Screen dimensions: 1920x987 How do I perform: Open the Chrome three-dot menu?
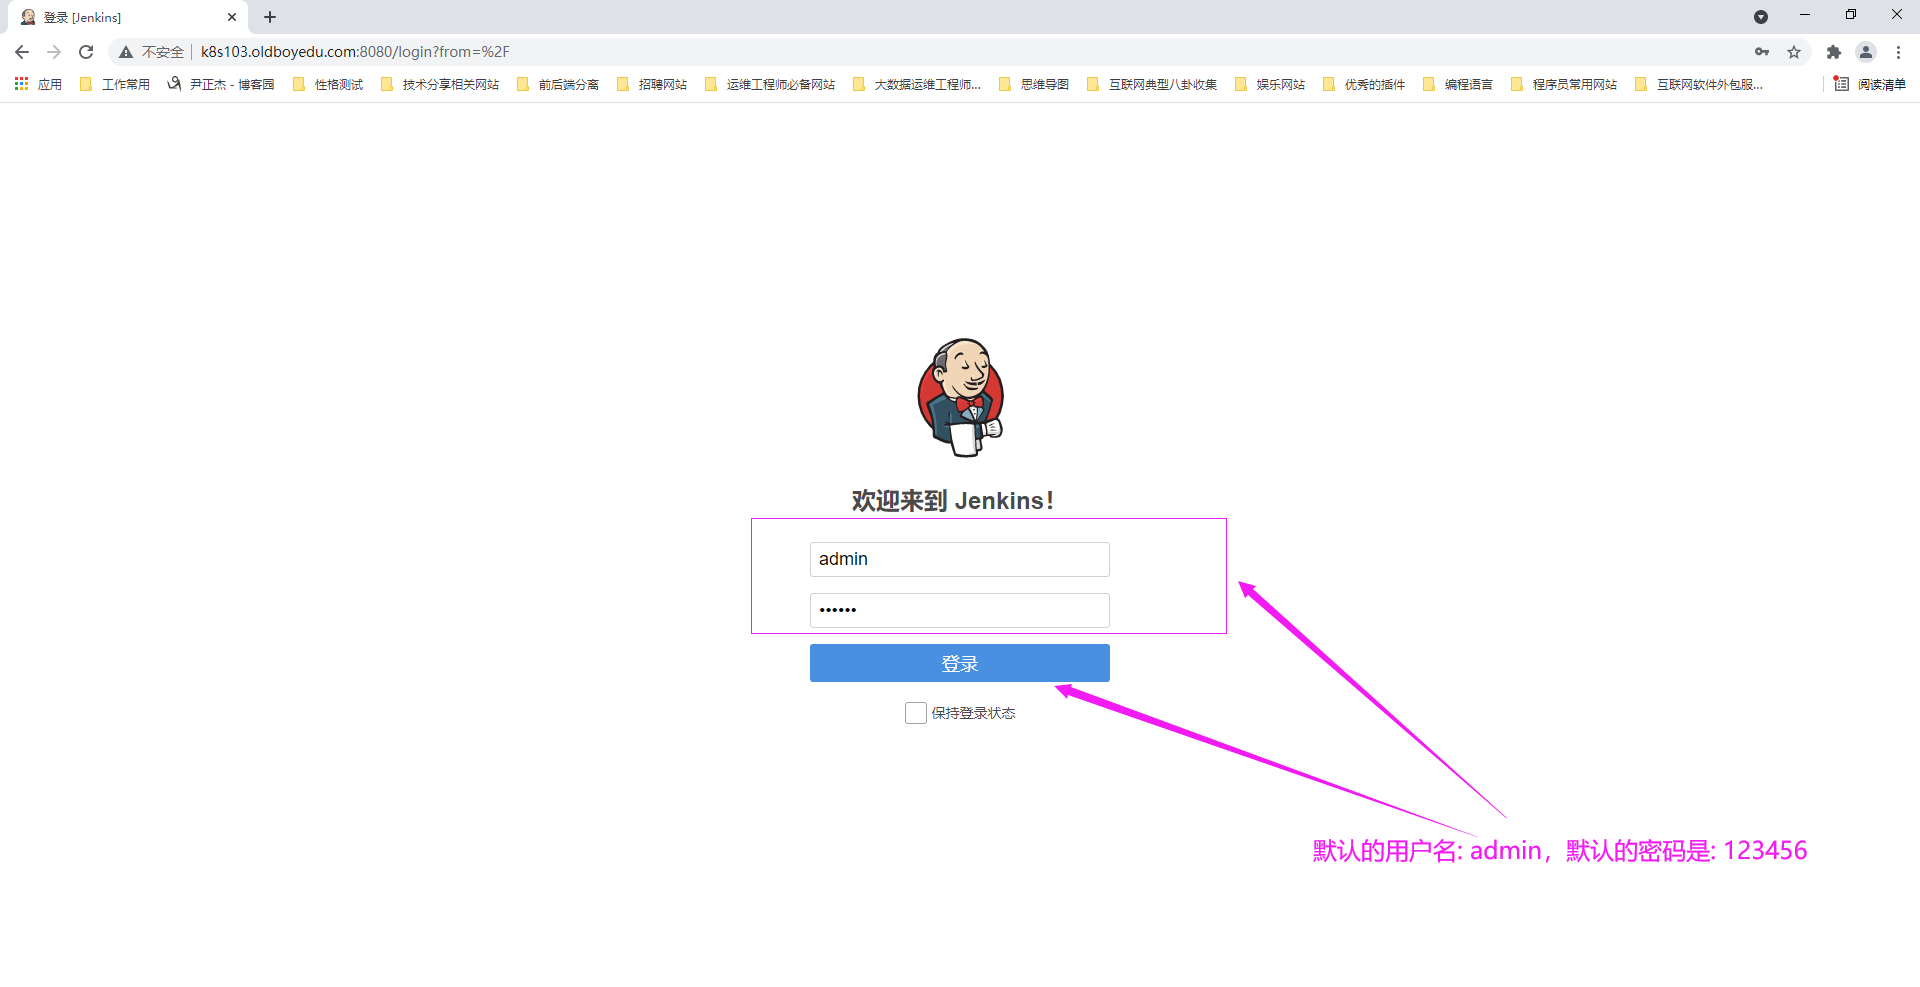[1898, 52]
